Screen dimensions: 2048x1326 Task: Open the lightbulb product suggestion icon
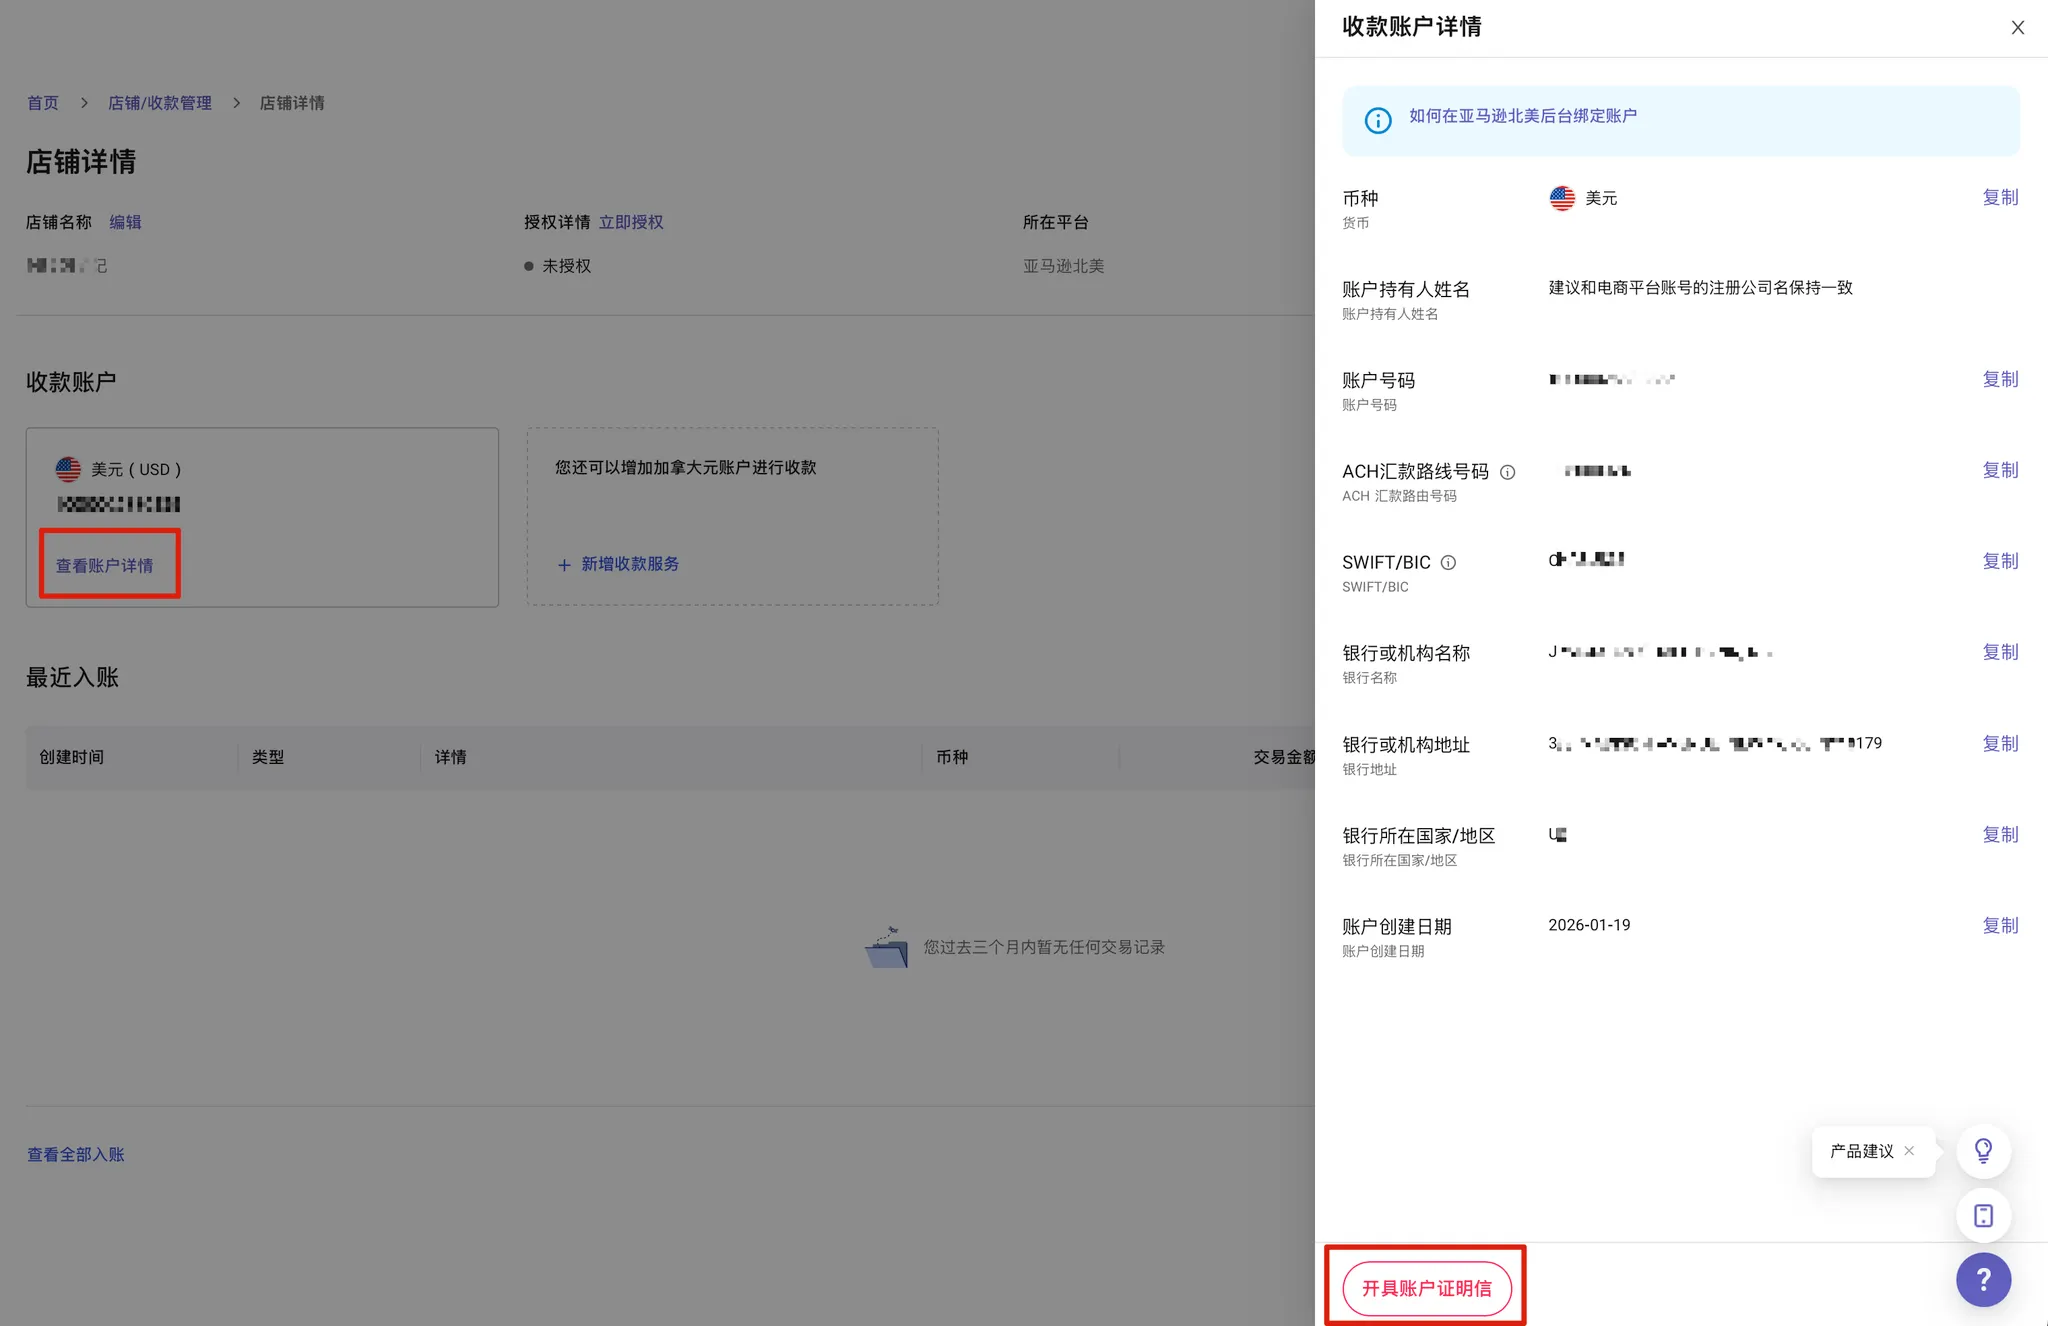coord(1983,1151)
